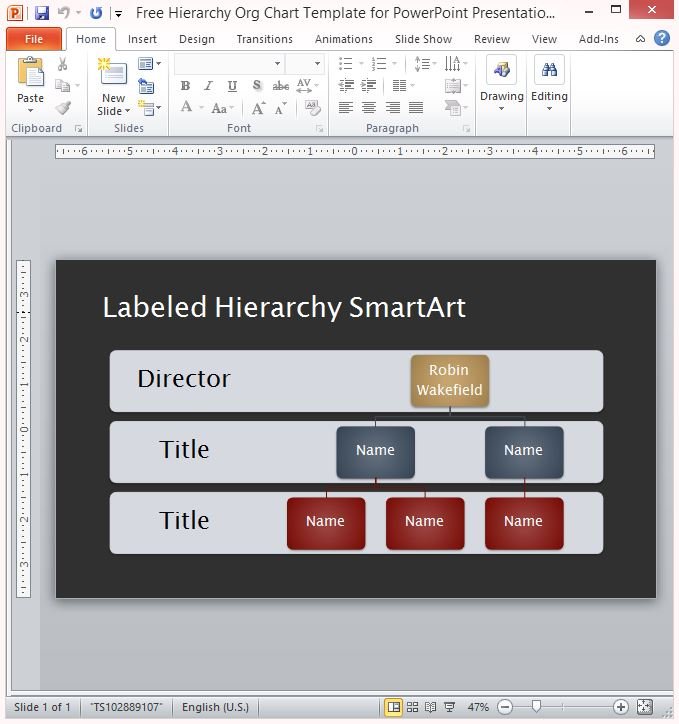Open the File menu tab
This screenshot has height=724, width=679.
[x=34, y=39]
